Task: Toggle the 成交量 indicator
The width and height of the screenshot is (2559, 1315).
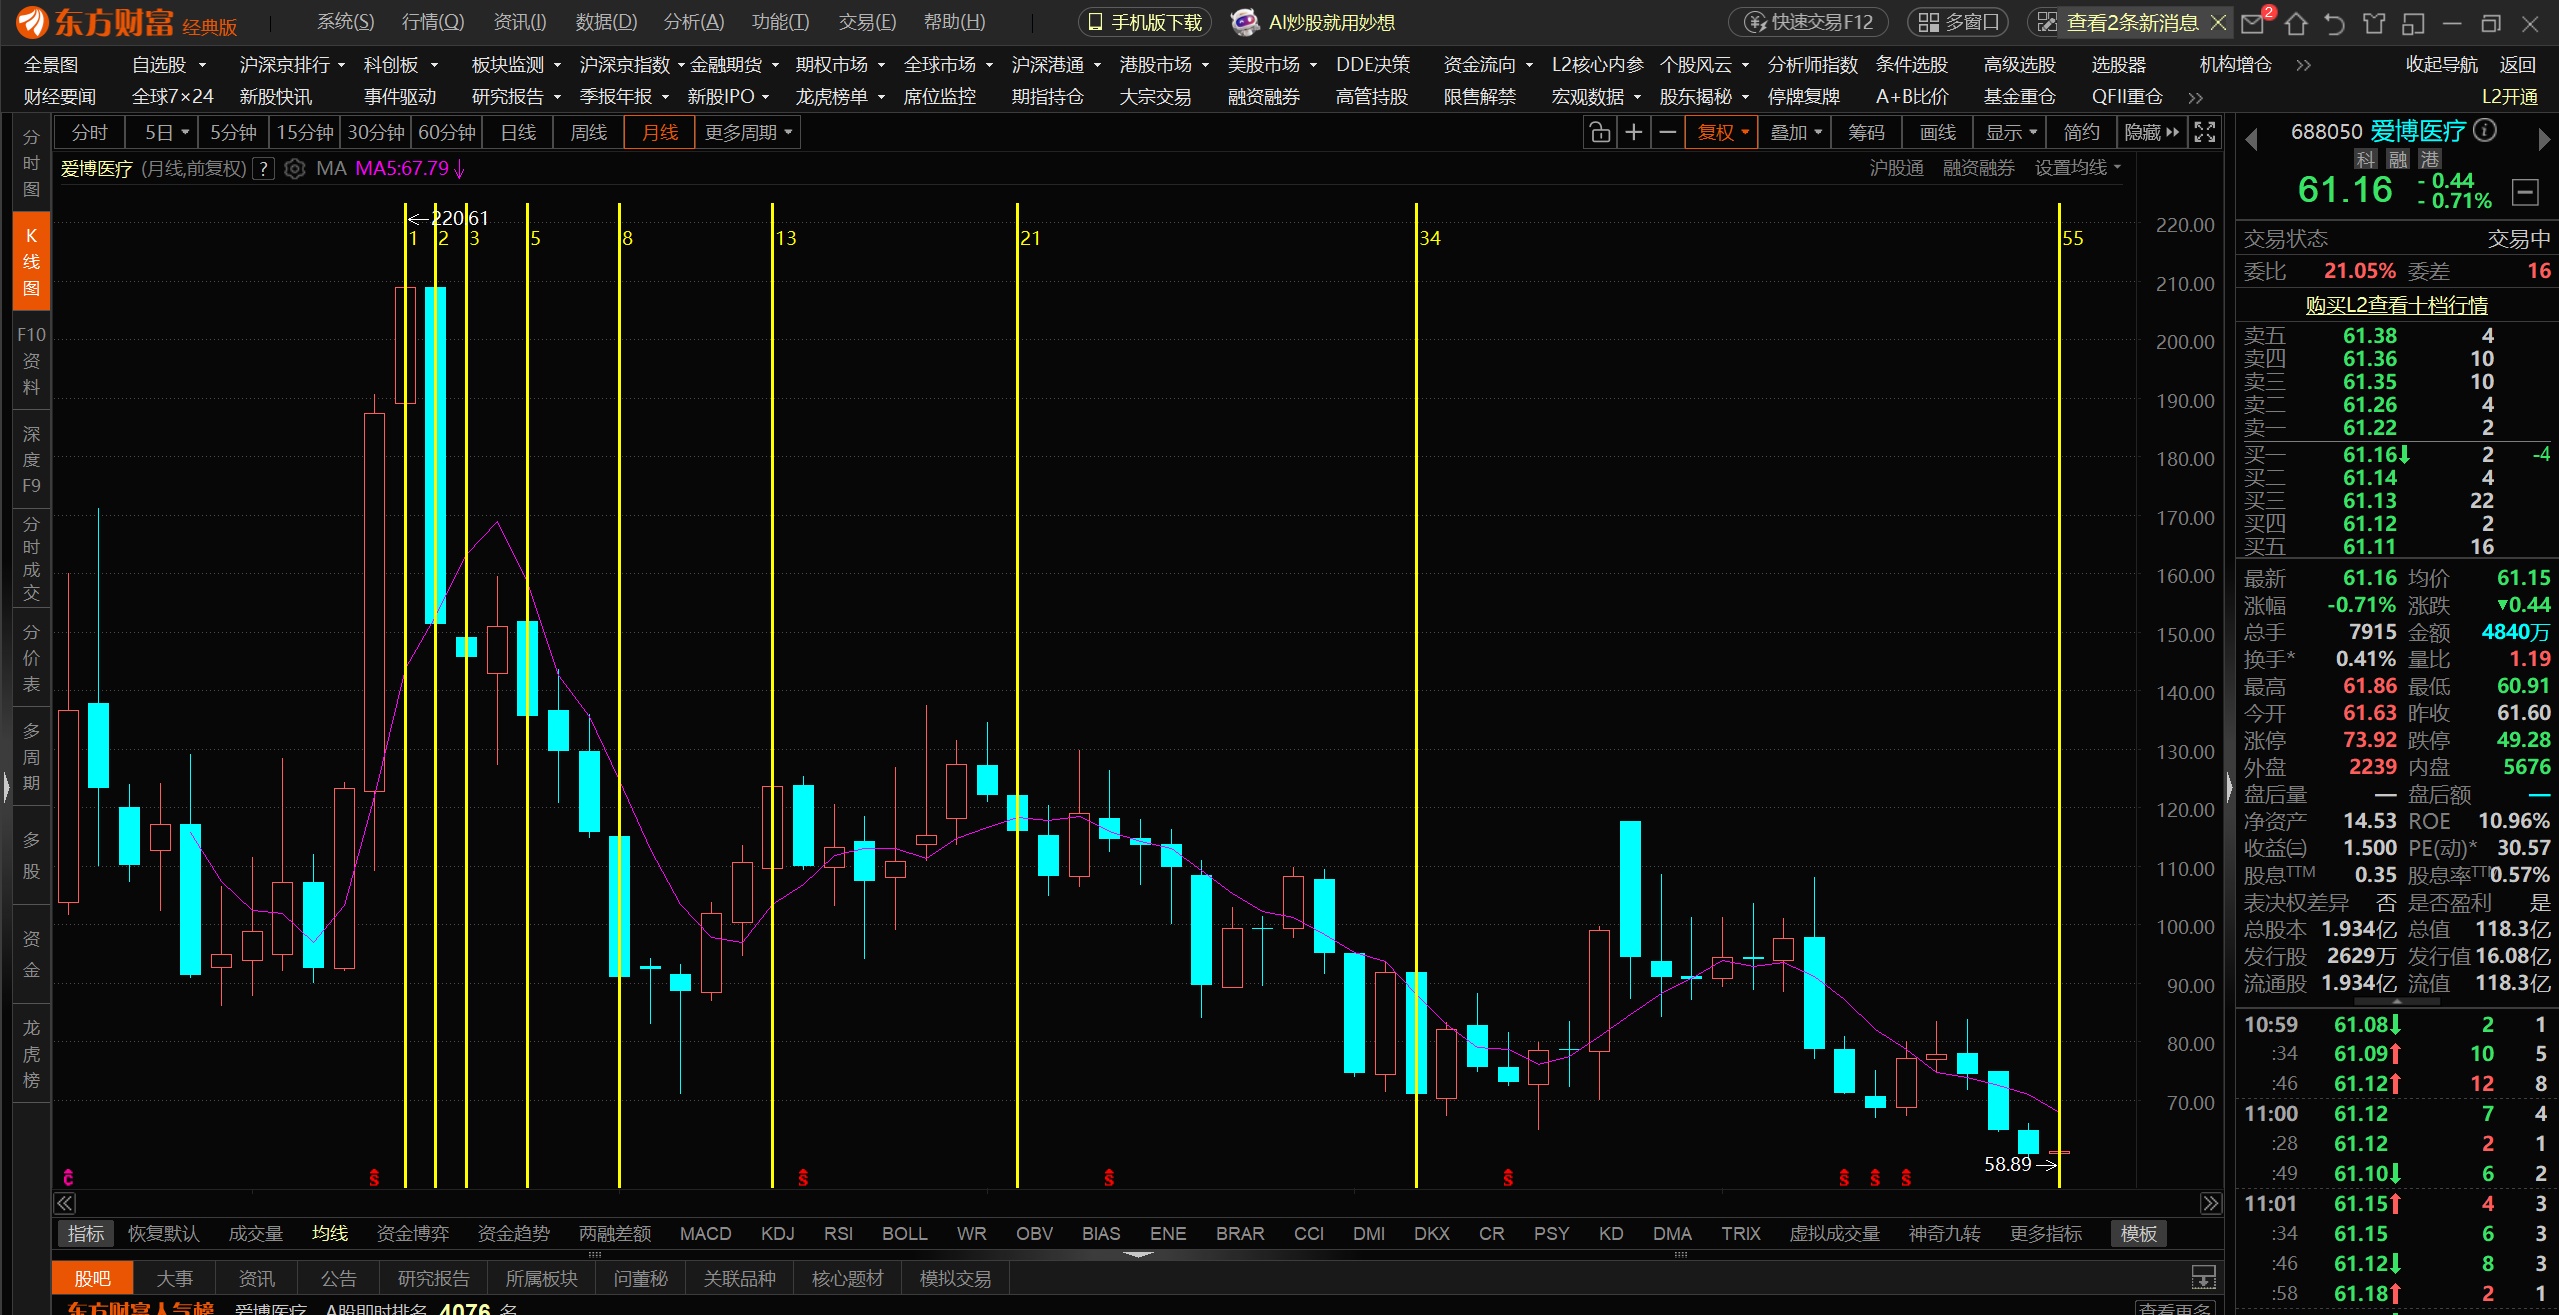Action: coord(255,1233)
